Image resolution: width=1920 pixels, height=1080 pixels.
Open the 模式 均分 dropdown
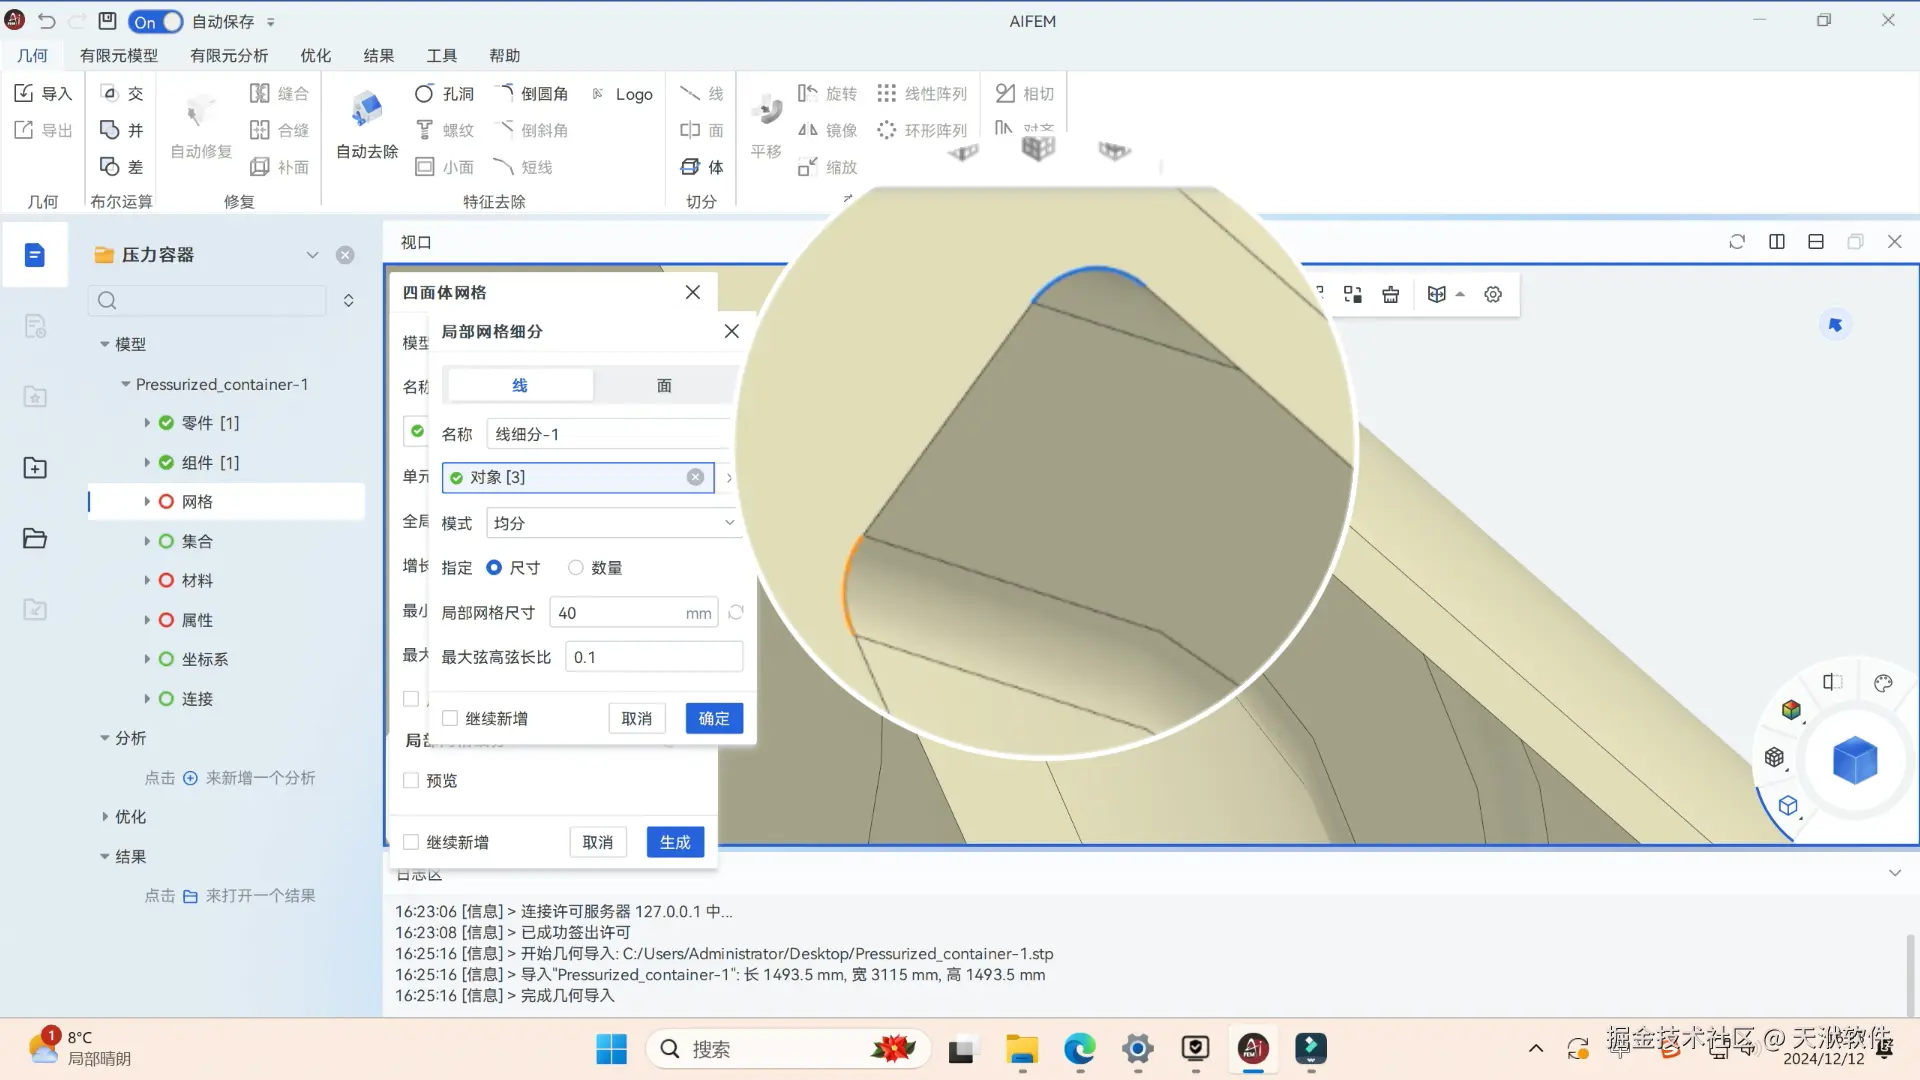pyautogui.click(x=613, y=522)
